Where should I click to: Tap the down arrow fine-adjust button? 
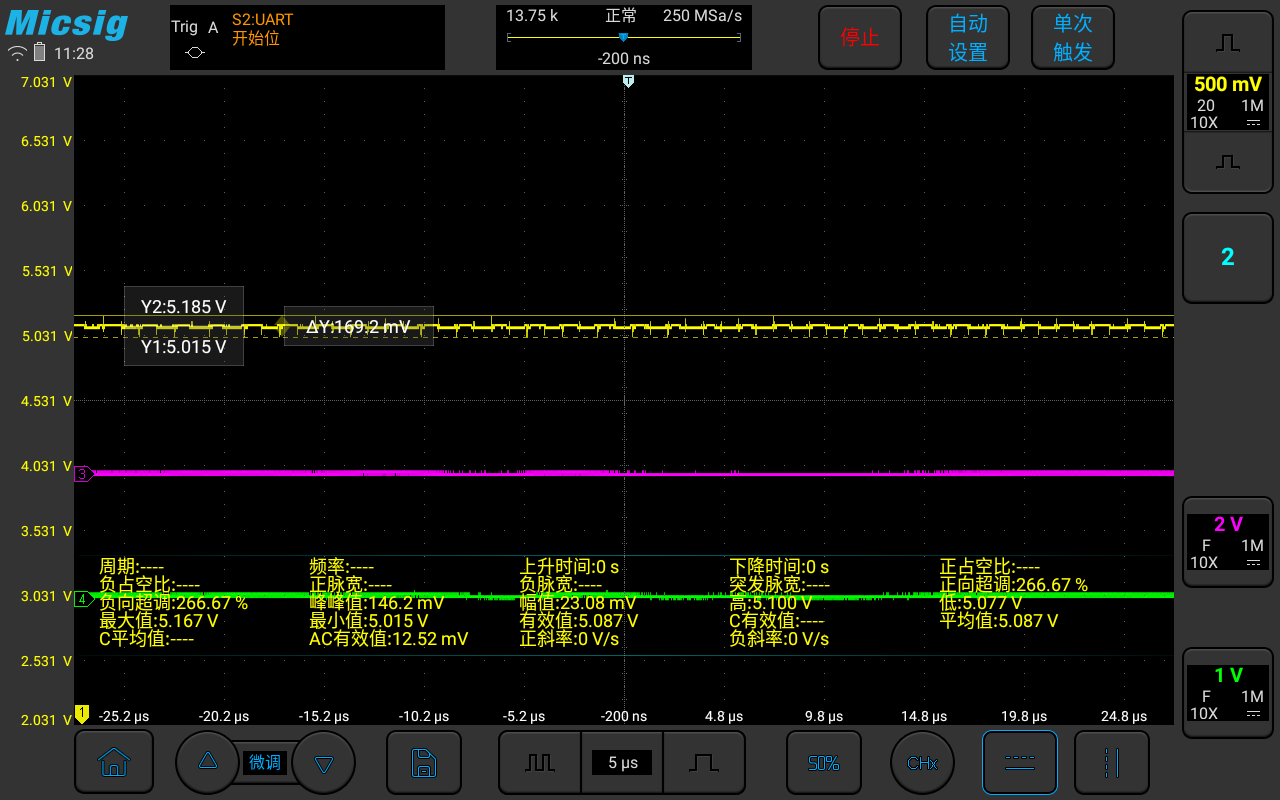[323, 762]
